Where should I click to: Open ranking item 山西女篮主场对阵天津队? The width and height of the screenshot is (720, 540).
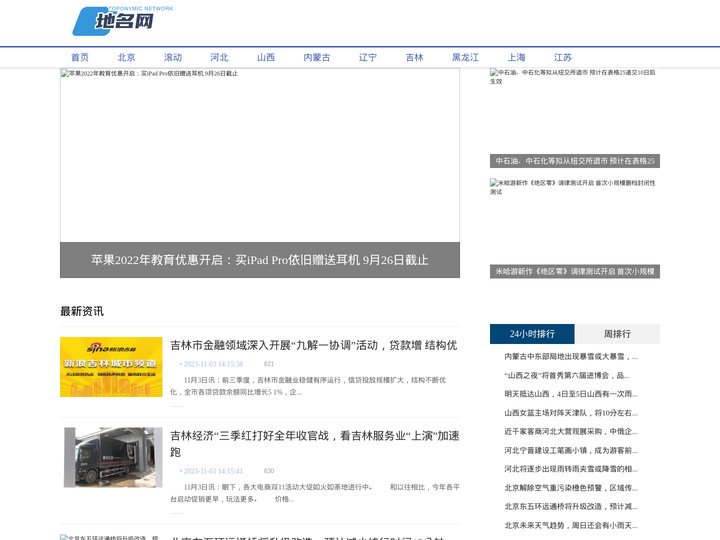point(571,413)
